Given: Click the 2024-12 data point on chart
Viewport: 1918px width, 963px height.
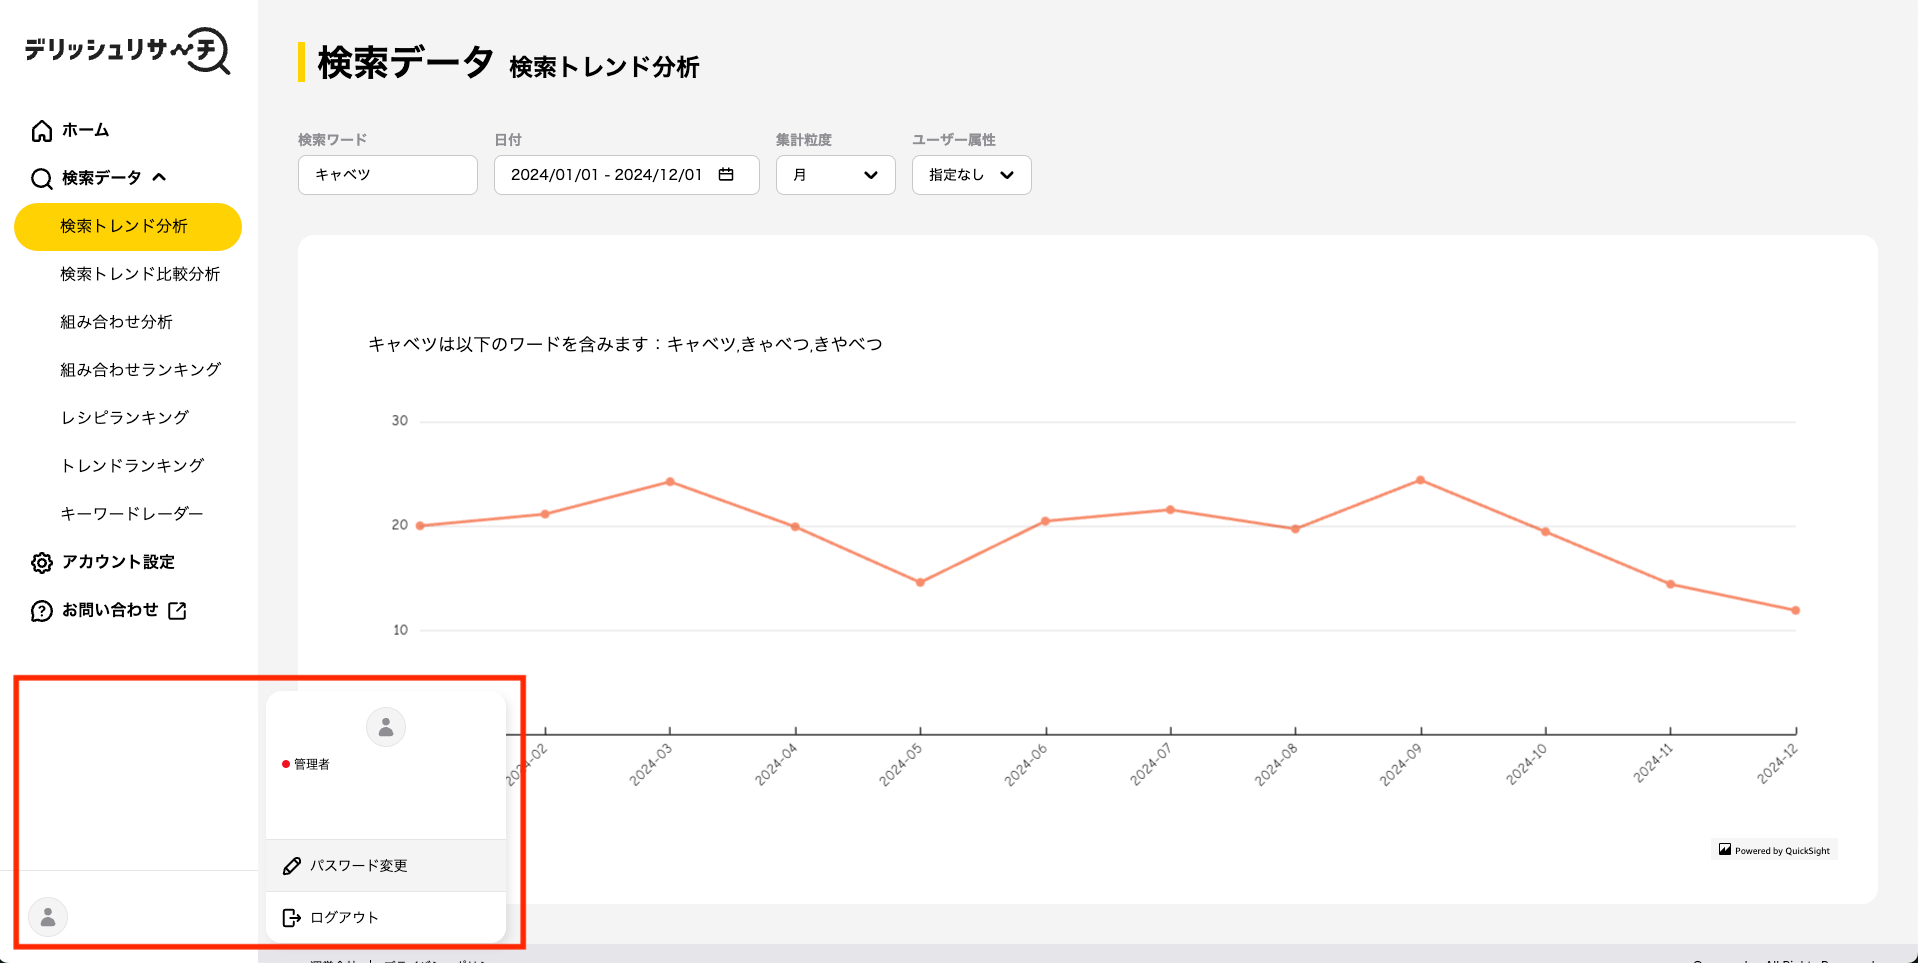Looking at the screenshot, I should [x=1796, y=610].
